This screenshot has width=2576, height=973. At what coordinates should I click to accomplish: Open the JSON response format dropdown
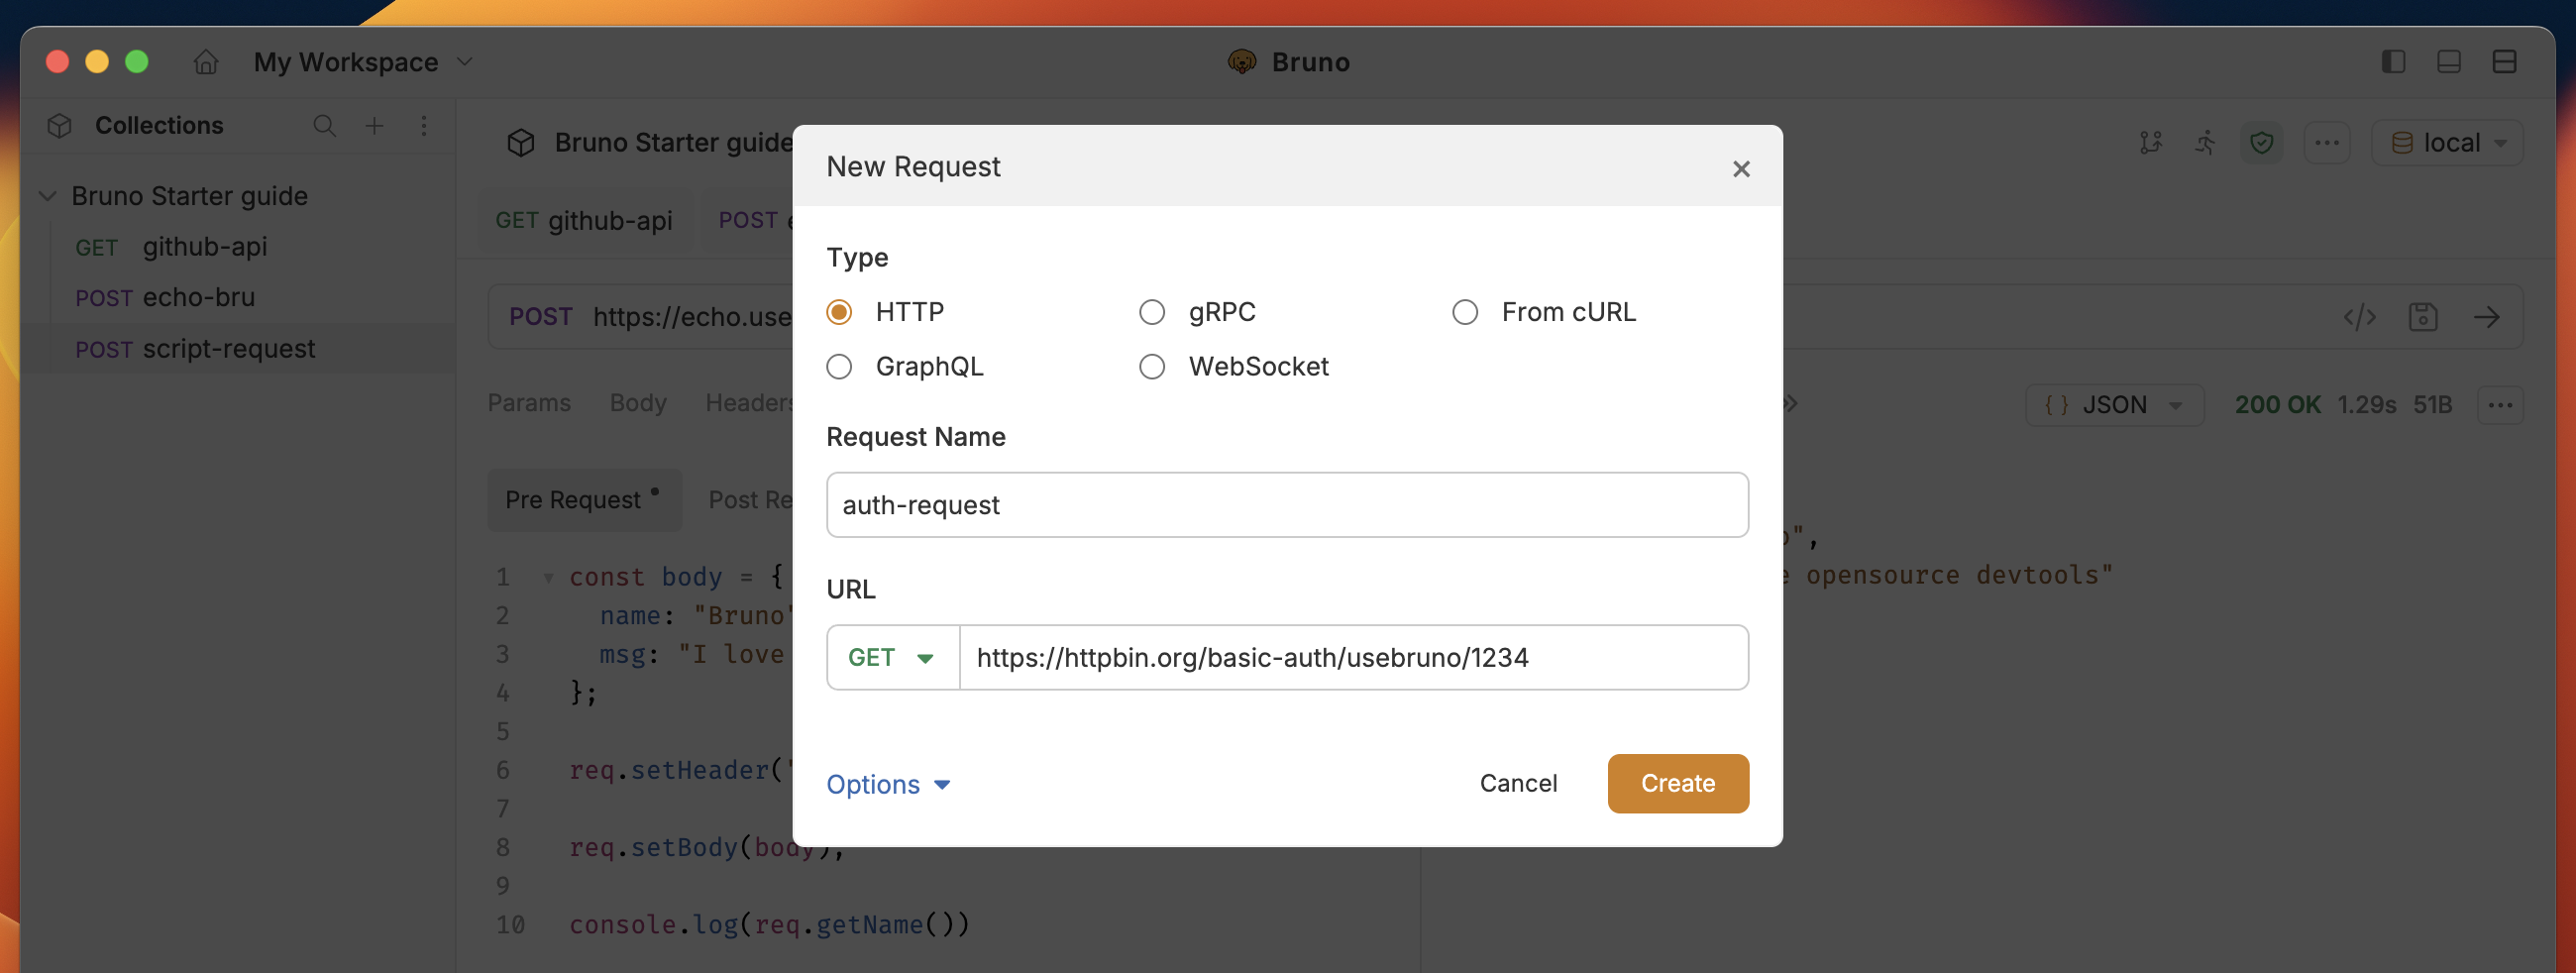coord(2114,405)
